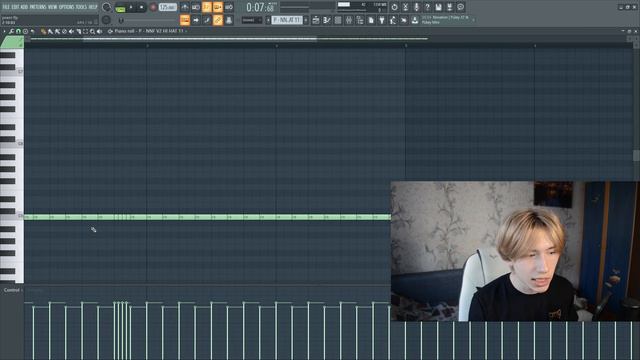640x360 pixels.
Task: Open the pattern selector name field
Action: coord(287,20)
